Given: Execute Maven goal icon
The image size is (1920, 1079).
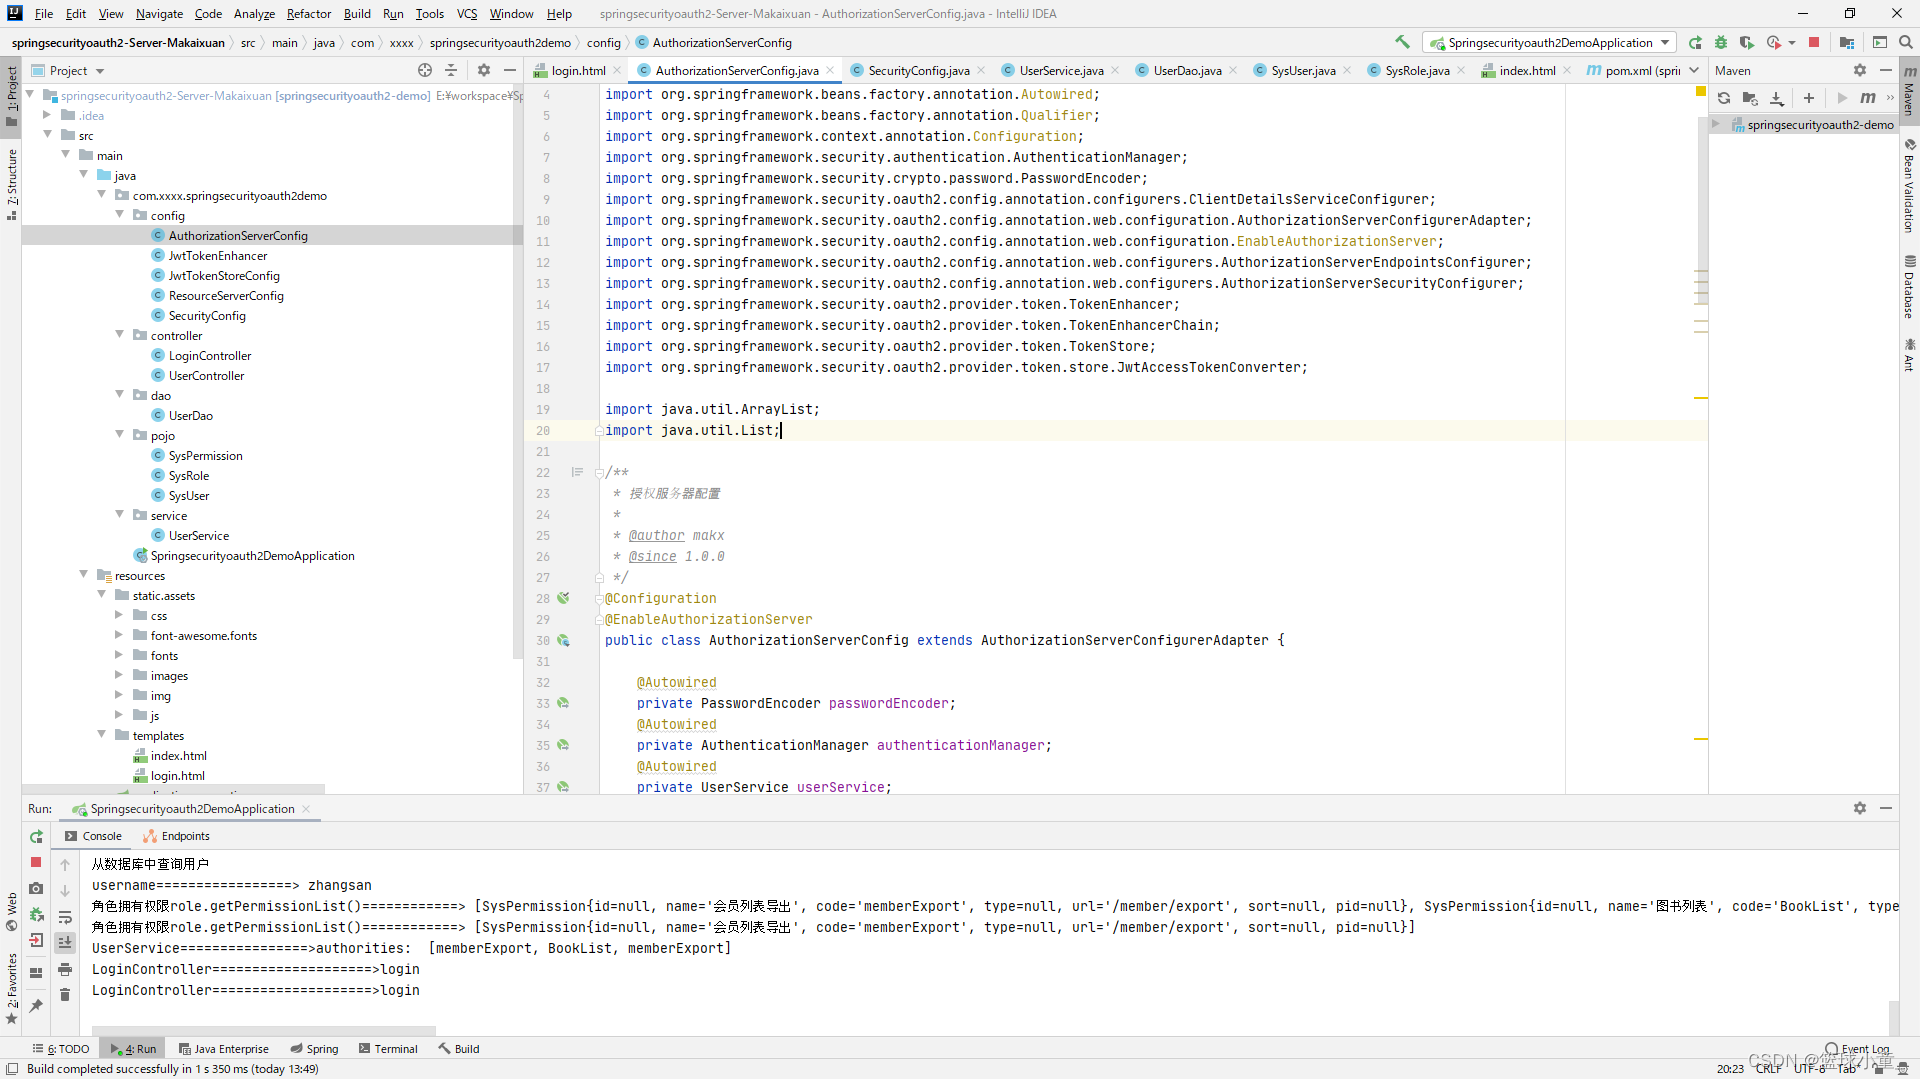Looking at the screenshot, I should (1868, 98).
